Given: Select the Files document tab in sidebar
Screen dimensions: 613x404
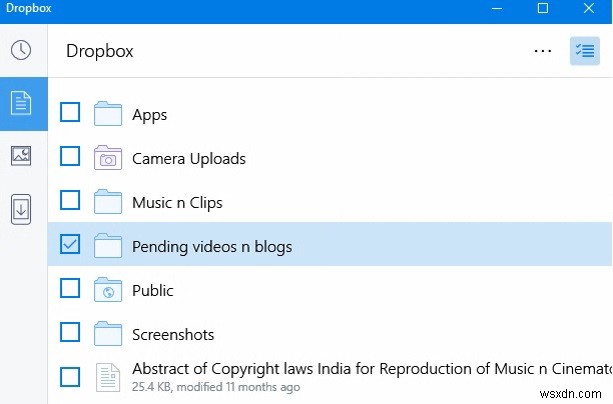Looking at the screenshot, I should 21,103.
